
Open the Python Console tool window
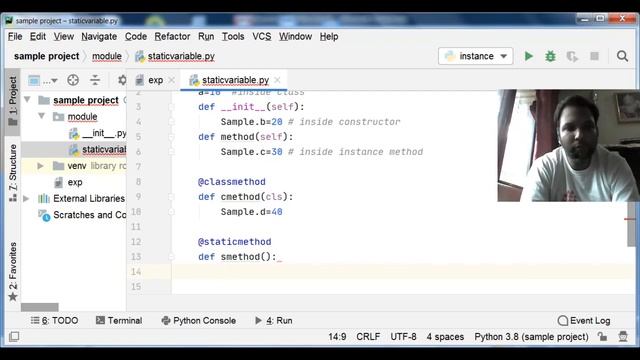coord(199,320)
